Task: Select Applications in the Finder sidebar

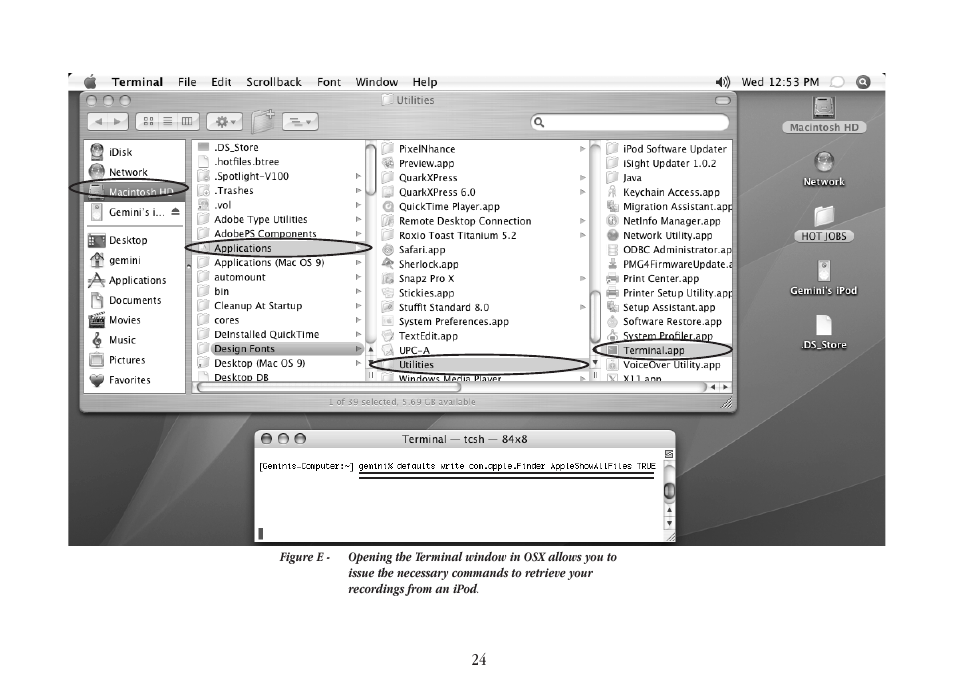Action: coord(137,280)
